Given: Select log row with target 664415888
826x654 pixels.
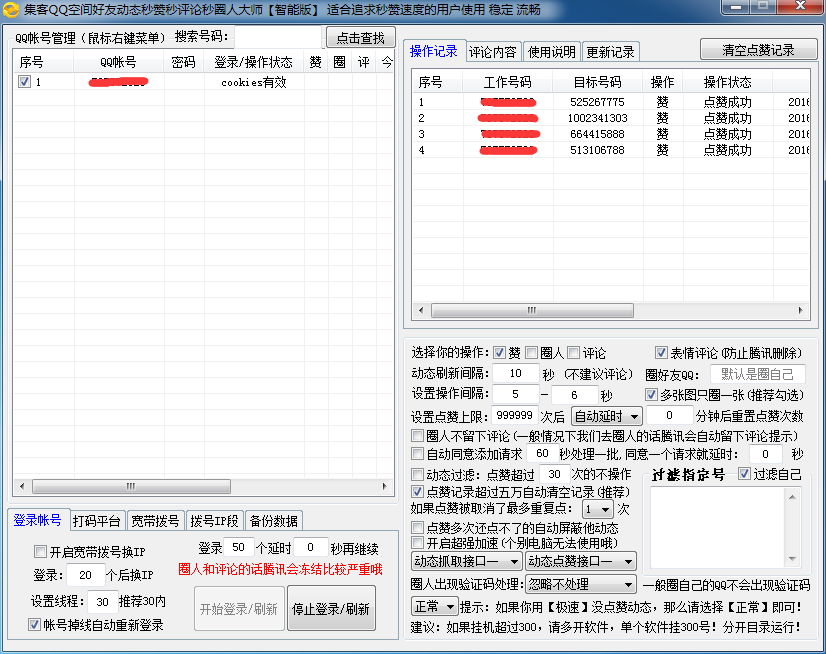Looking at the screenshot, I should pyautogui.click(x=611, y=134).
